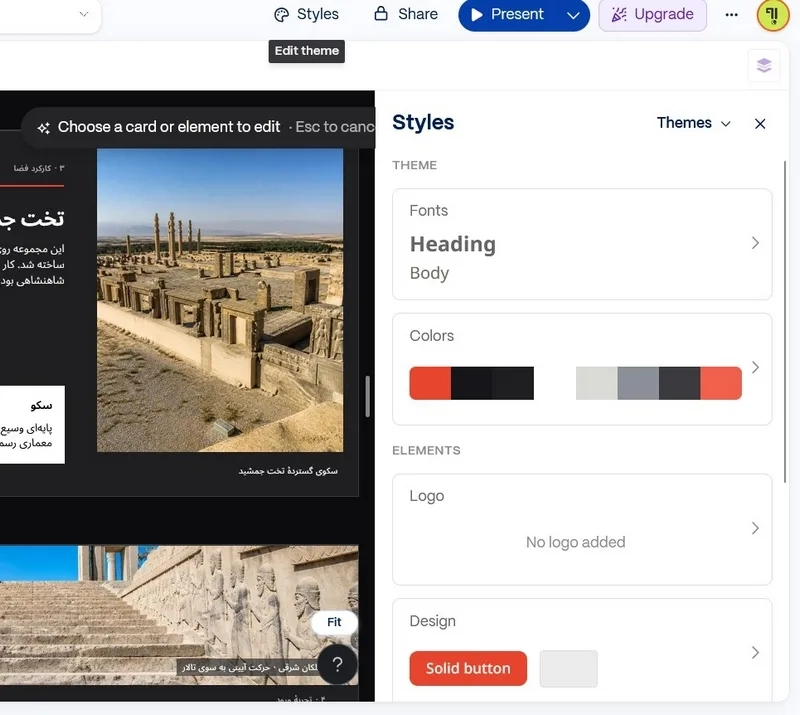Click the Solid button preview
Image resolution: width=800 pixels, height=715 pixels.
click(x=468, y=668)
